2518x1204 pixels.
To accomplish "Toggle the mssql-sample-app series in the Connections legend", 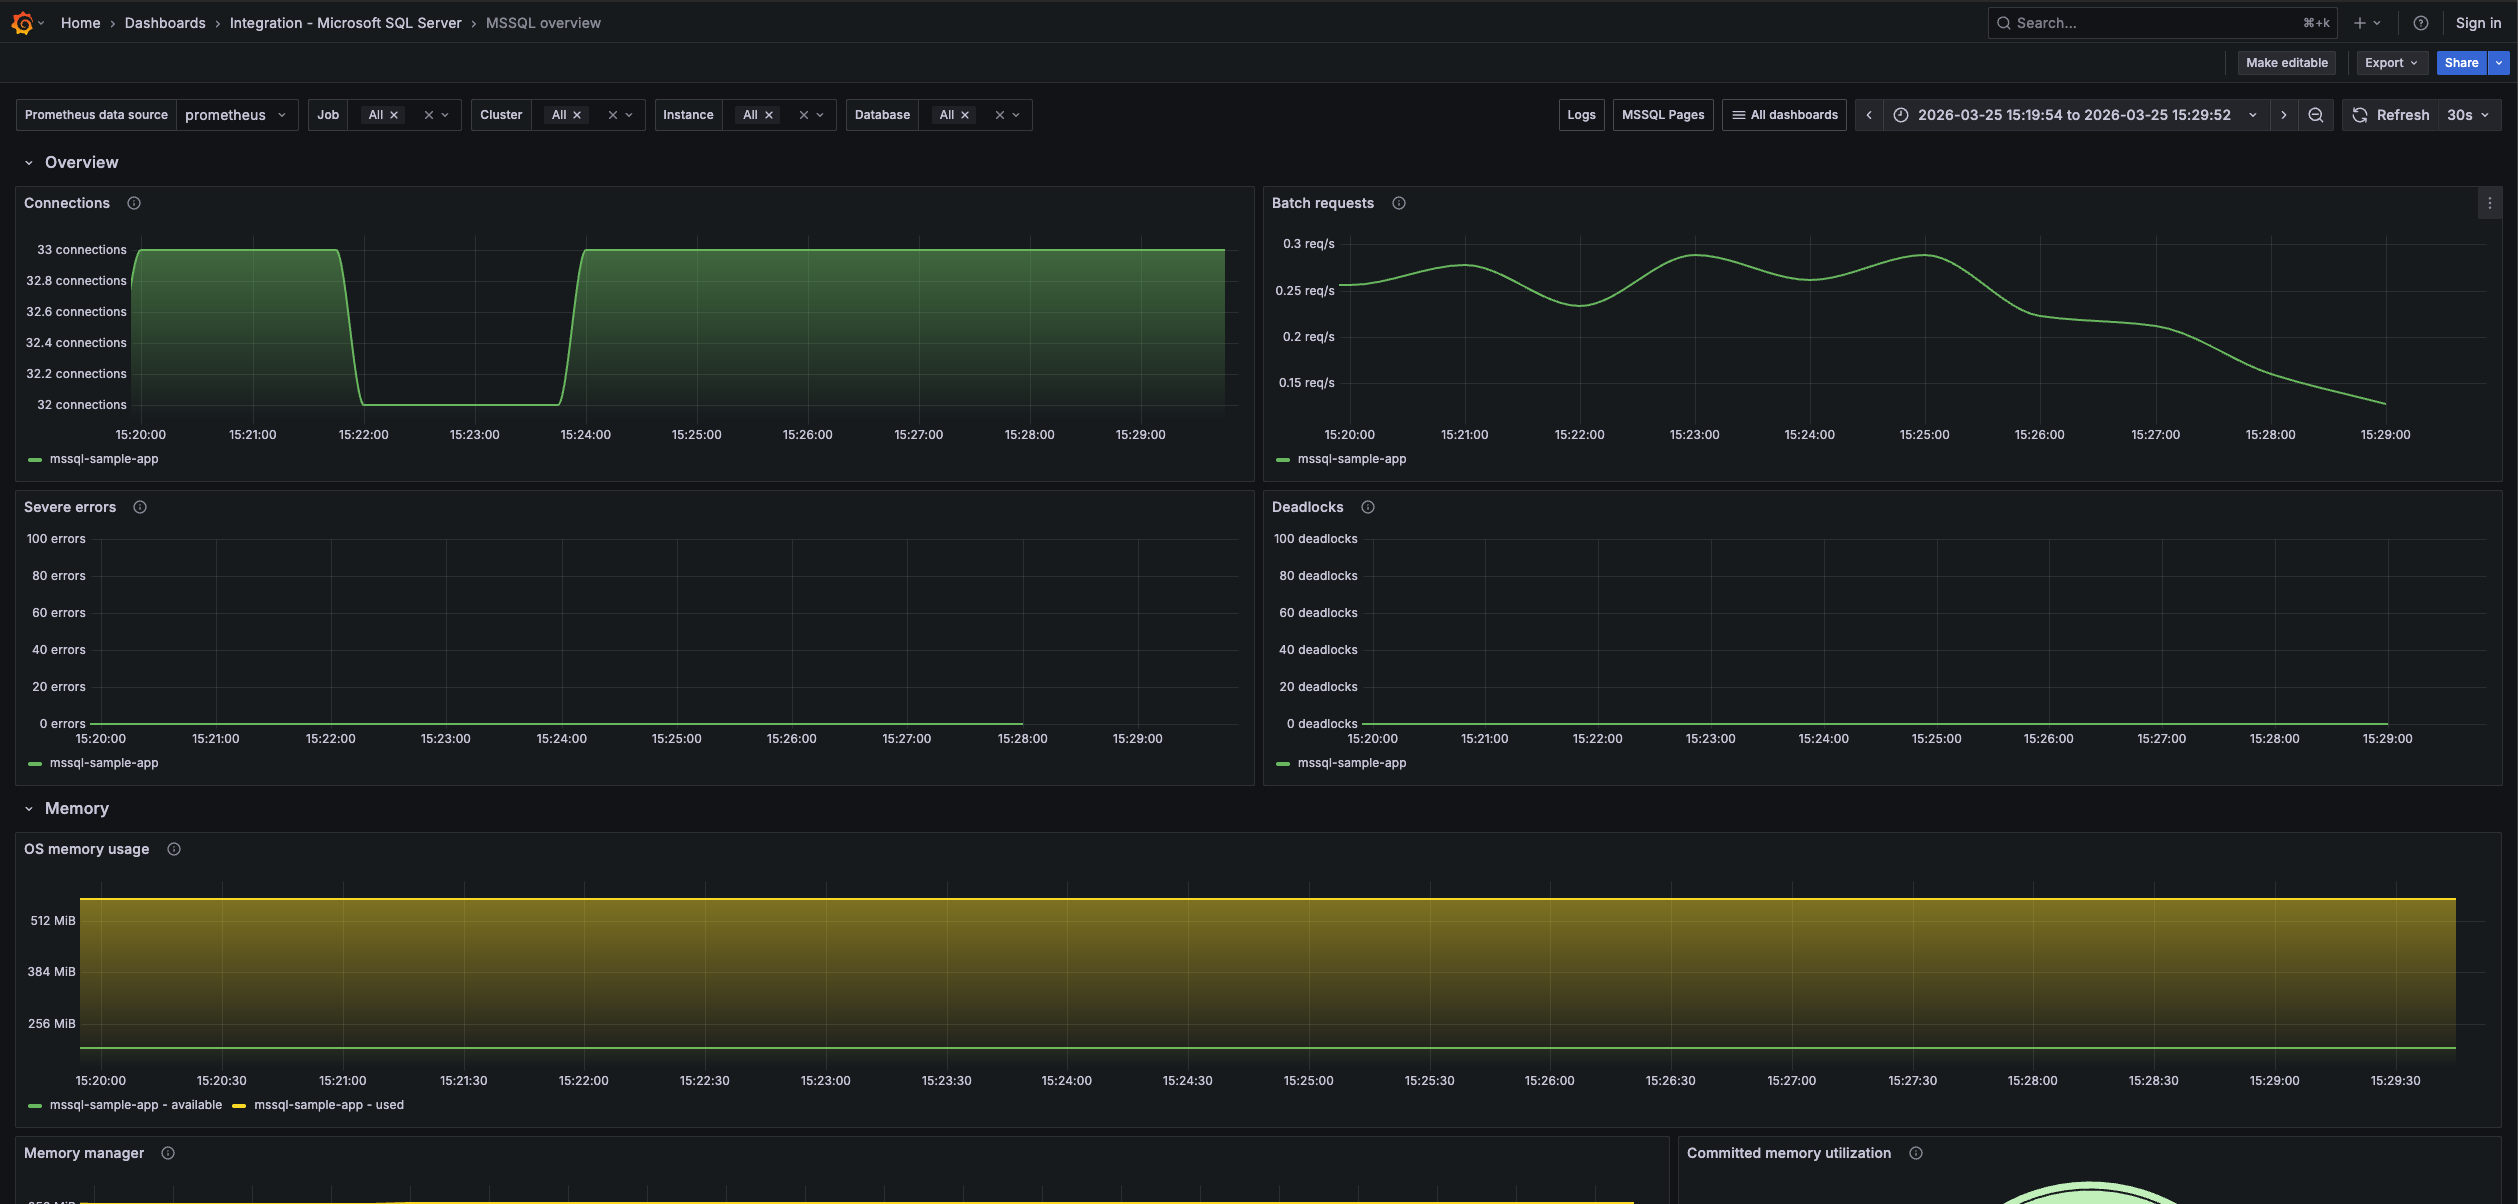I will coord(103,459).
